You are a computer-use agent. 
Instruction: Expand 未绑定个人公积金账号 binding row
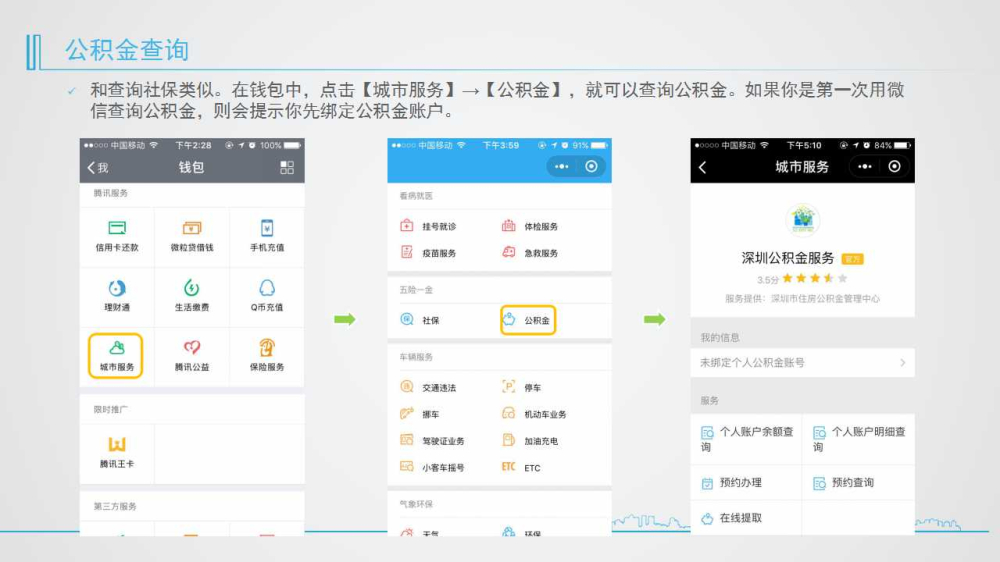tap(802, 362)
